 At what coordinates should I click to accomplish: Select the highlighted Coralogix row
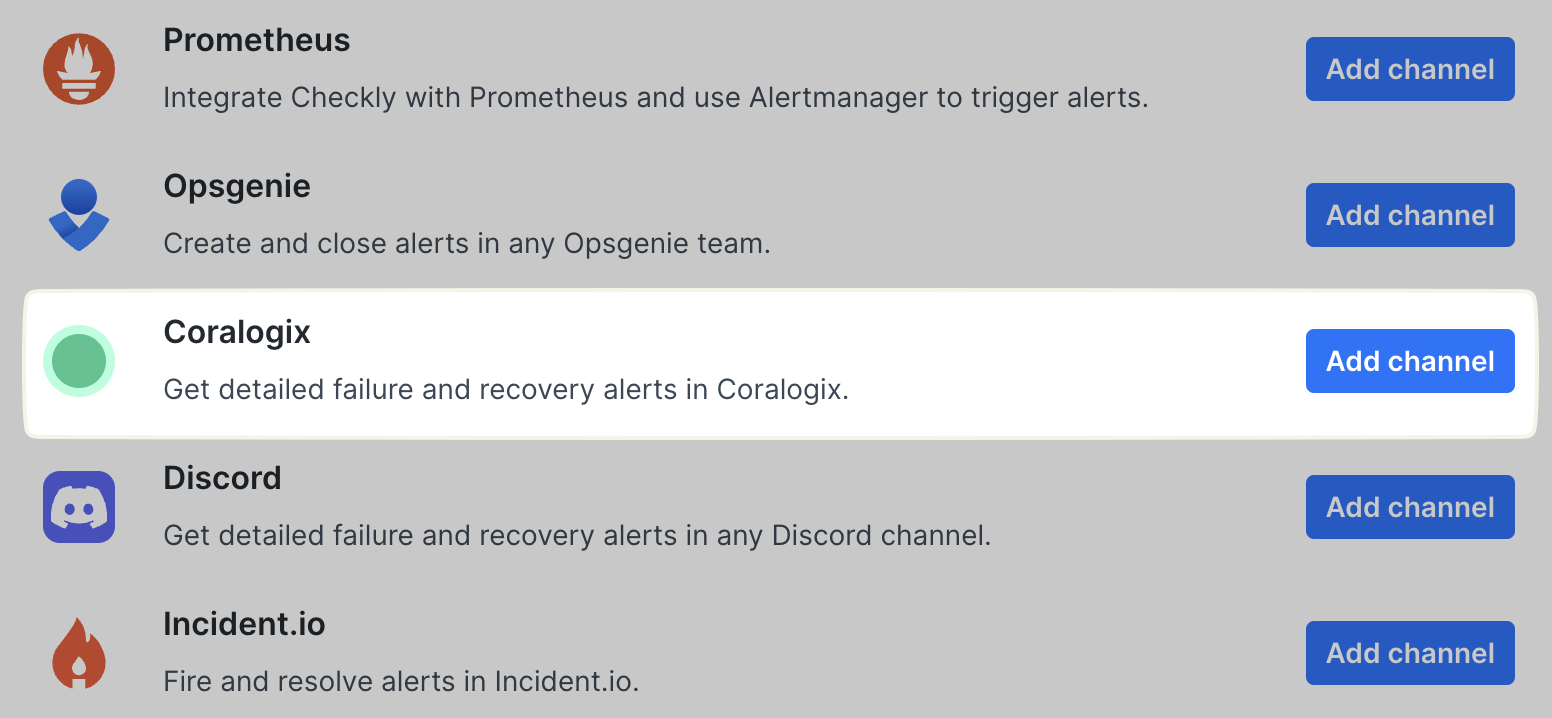(700, 362)
